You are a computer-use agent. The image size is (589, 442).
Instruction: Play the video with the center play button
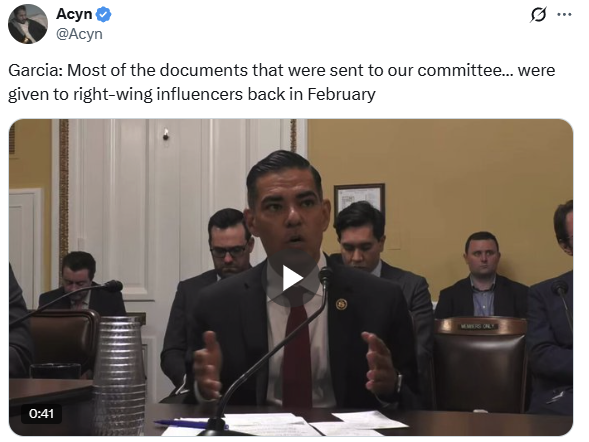click(293, 278)
